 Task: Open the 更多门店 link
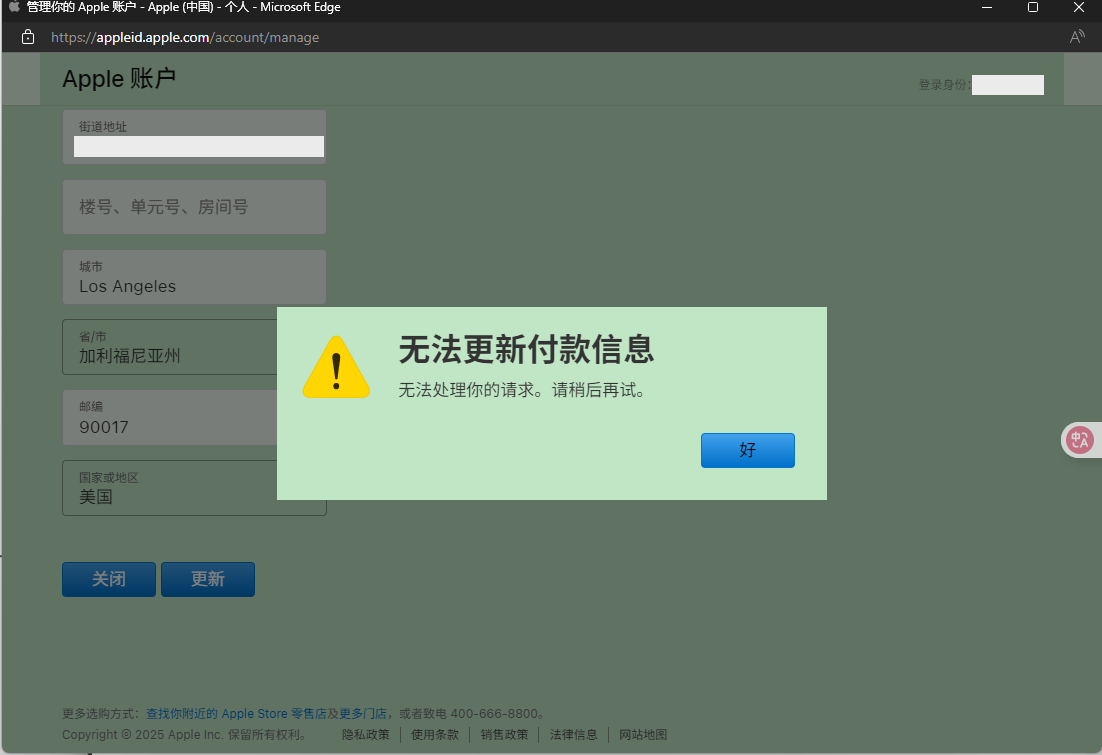(363, 713)
